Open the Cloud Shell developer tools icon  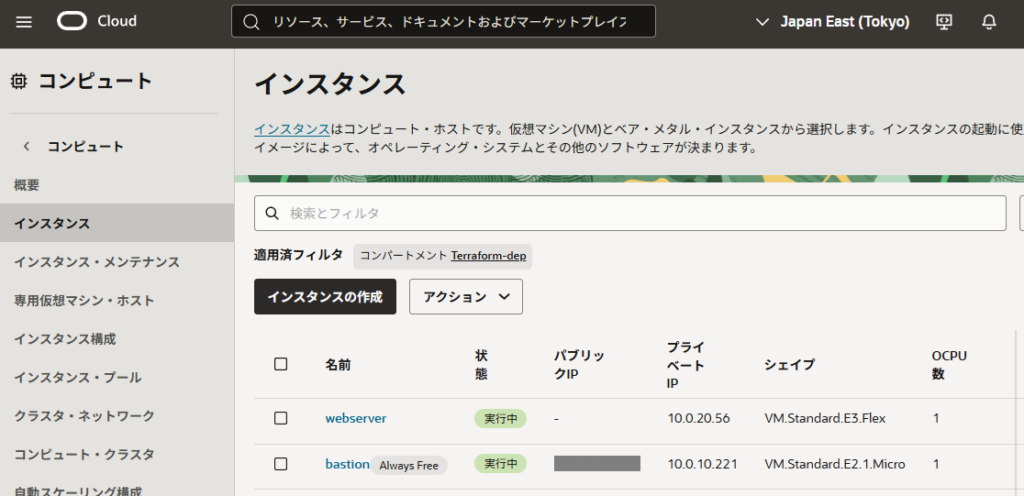pyautogui.click(x=943, y=22)
